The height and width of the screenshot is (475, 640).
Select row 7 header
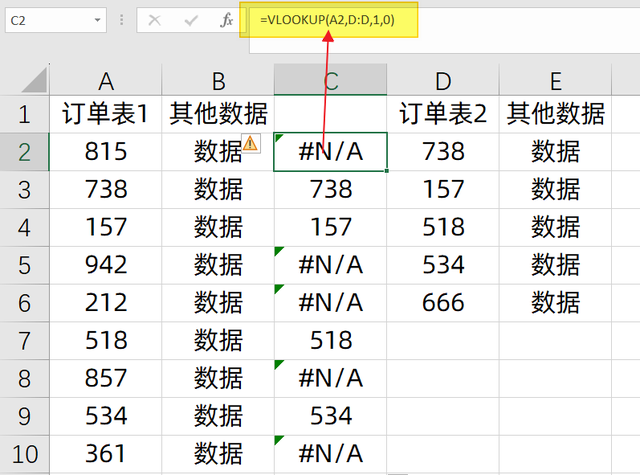[24, 341]
